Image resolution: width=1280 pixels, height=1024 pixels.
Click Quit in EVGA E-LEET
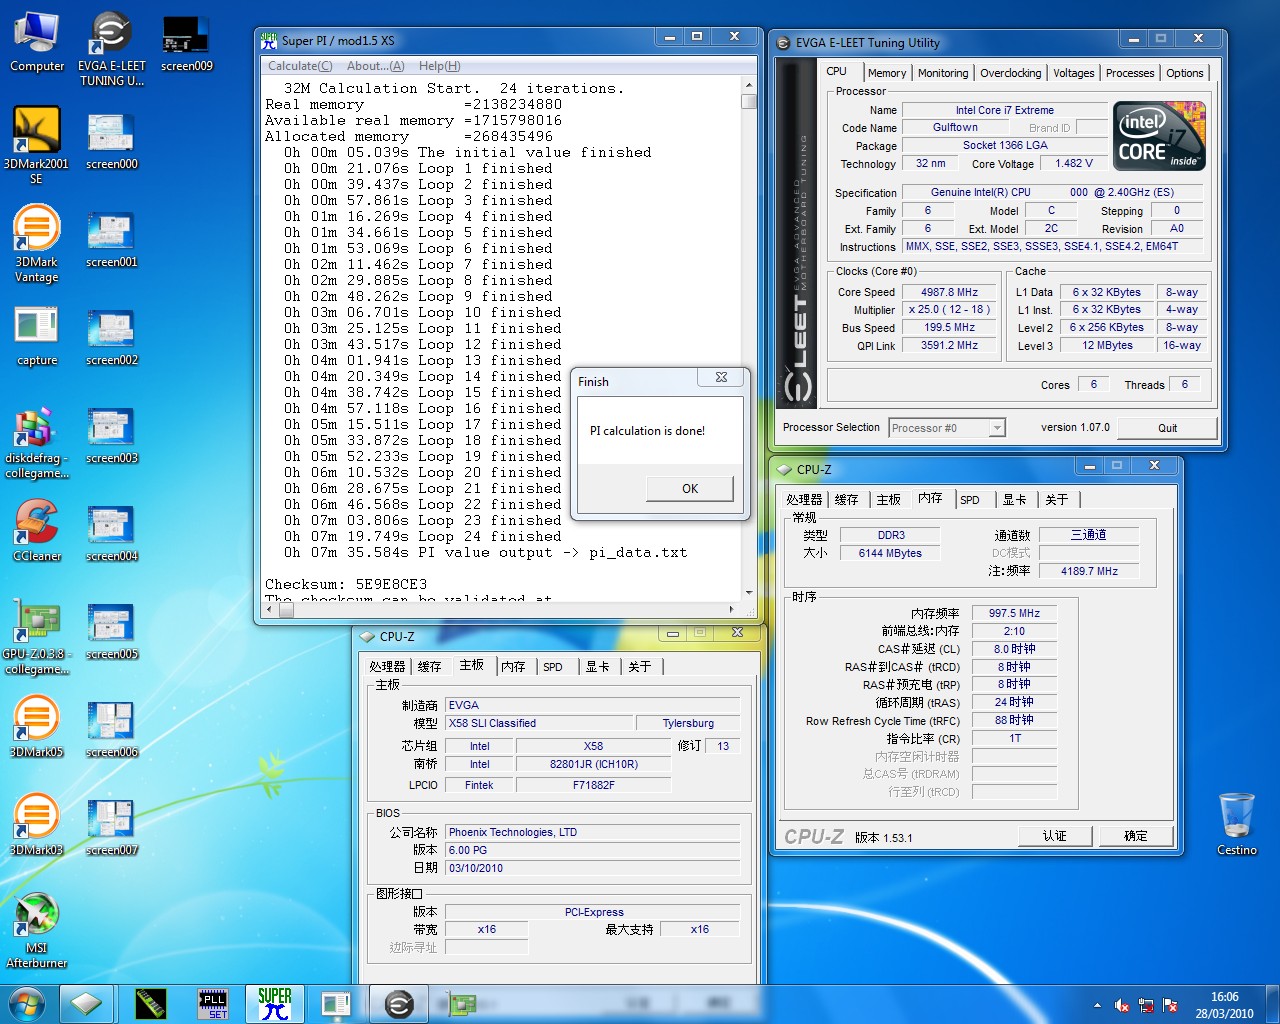click(1167, 428)
